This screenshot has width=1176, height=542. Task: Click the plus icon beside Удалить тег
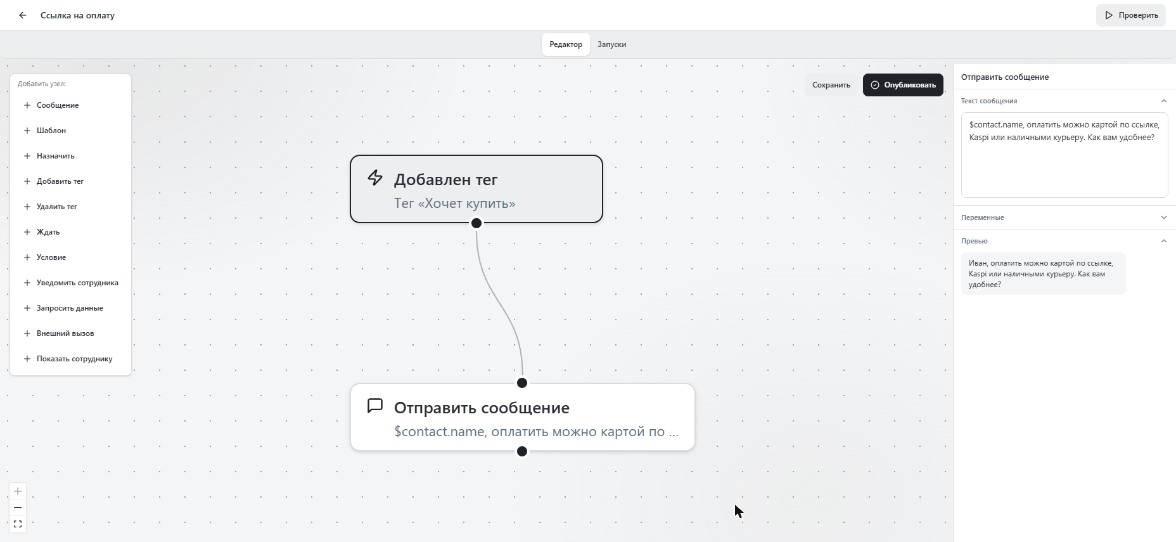point(27,206)
